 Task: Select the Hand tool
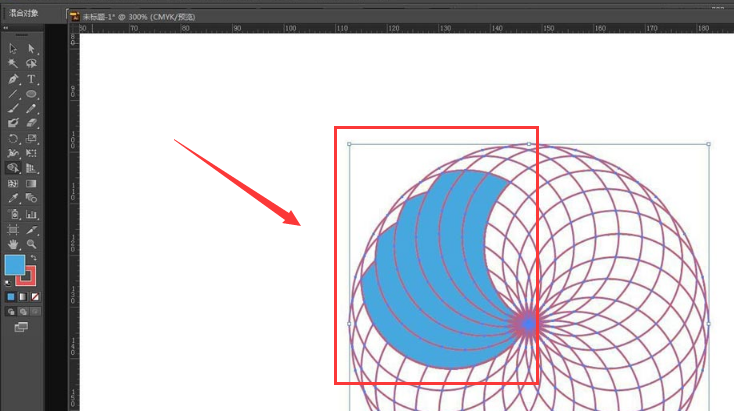[13, 244]
